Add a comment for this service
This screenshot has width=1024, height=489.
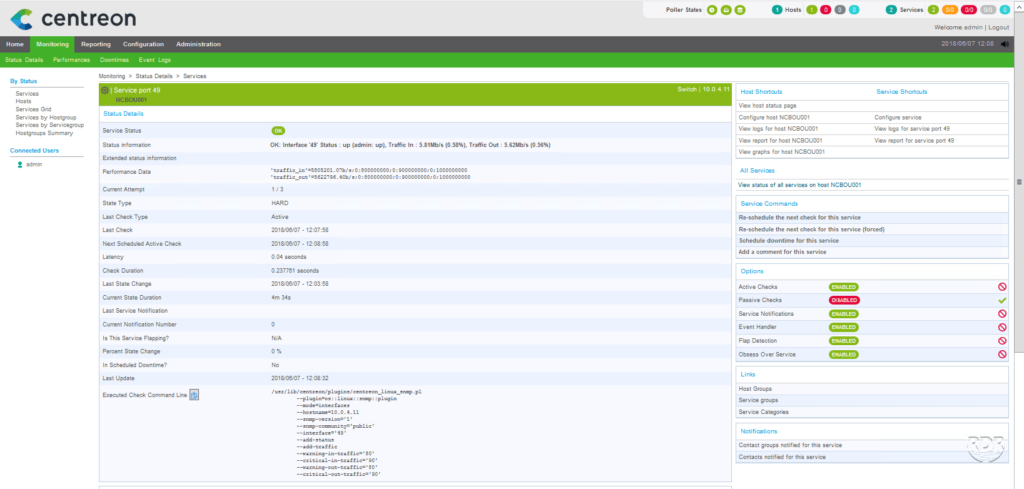782,251
